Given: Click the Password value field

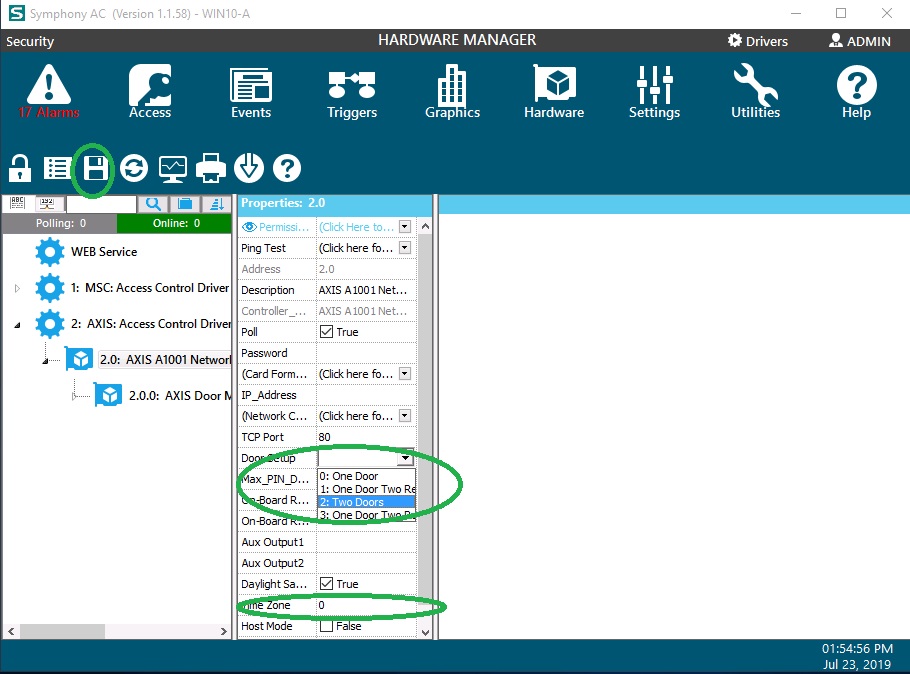Looking at the screenshot, I should 366,353.
